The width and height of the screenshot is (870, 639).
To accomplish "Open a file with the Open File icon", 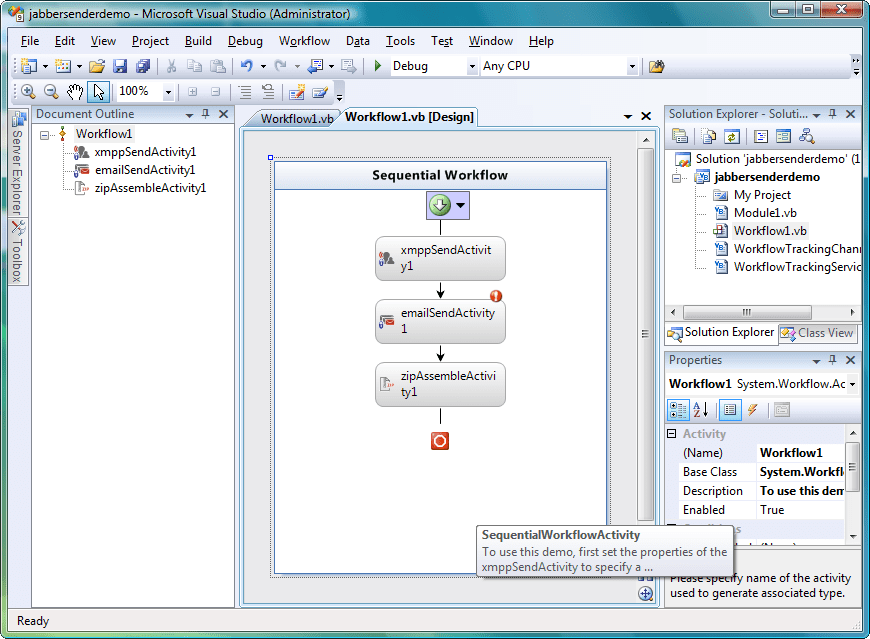I will (97, 66).
